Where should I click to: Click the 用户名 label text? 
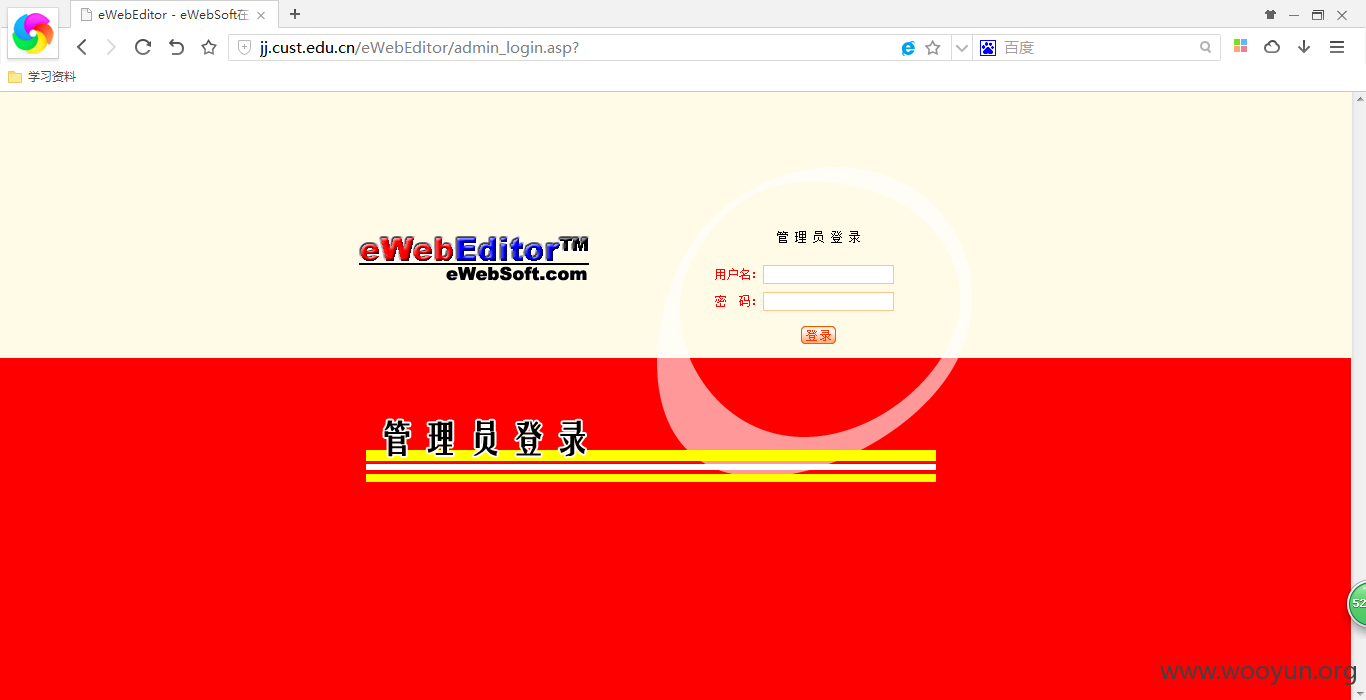coord(735,275)
